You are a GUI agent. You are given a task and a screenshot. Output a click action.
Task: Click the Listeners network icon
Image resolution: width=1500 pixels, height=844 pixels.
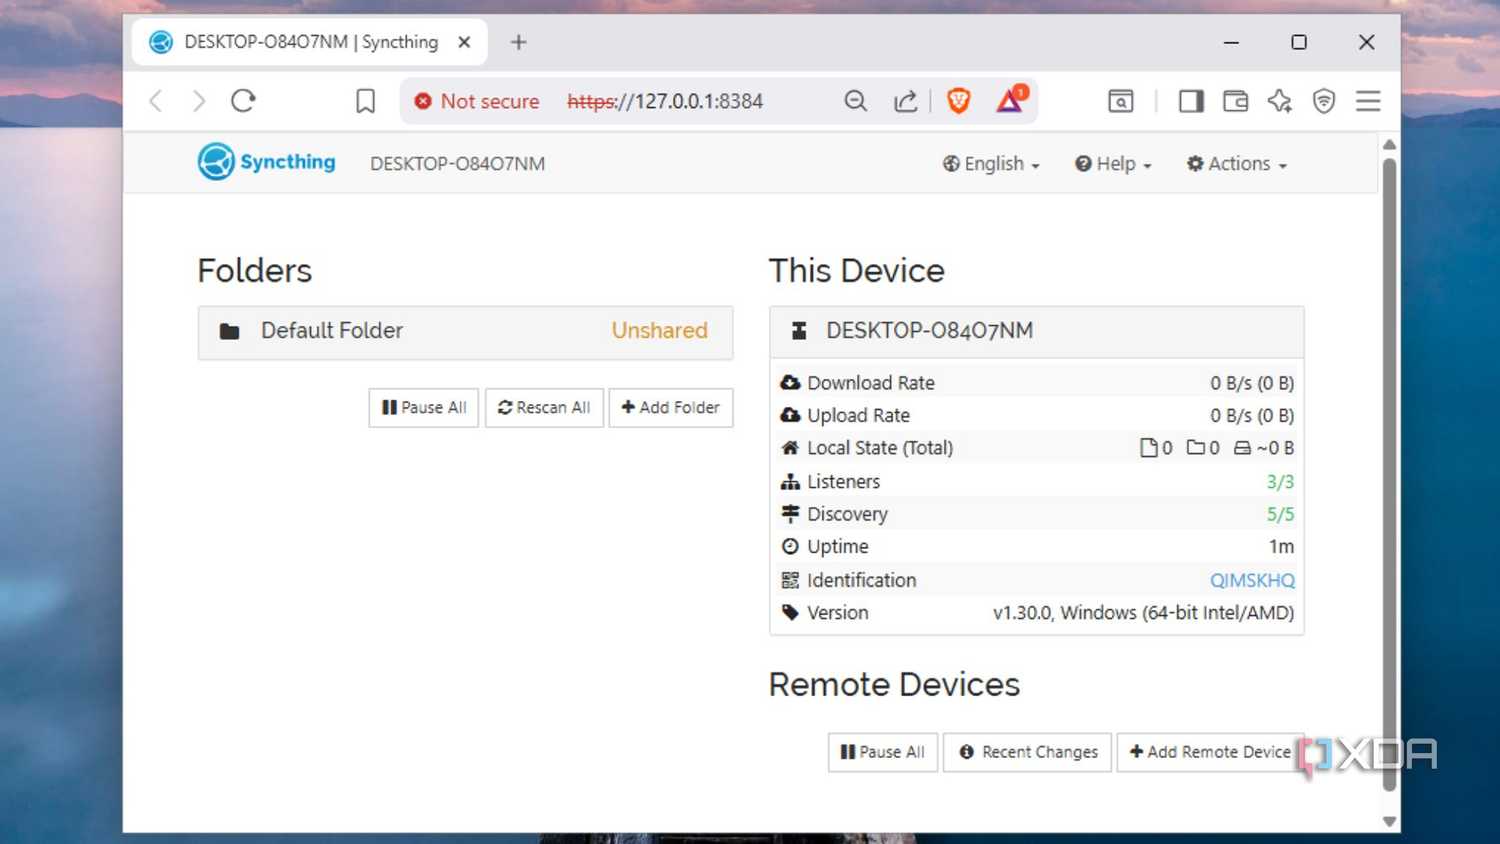tap(790, 482)
